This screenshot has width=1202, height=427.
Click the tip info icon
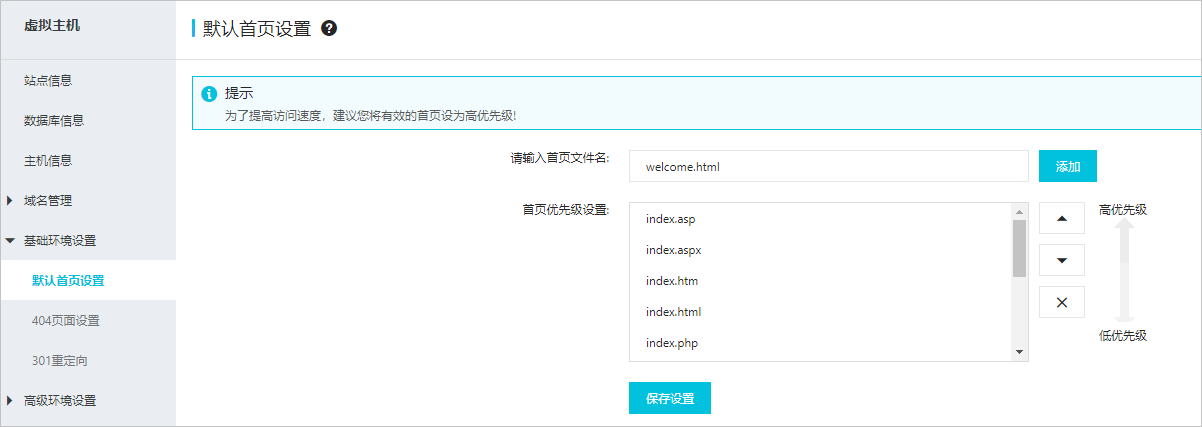point(209,94)
